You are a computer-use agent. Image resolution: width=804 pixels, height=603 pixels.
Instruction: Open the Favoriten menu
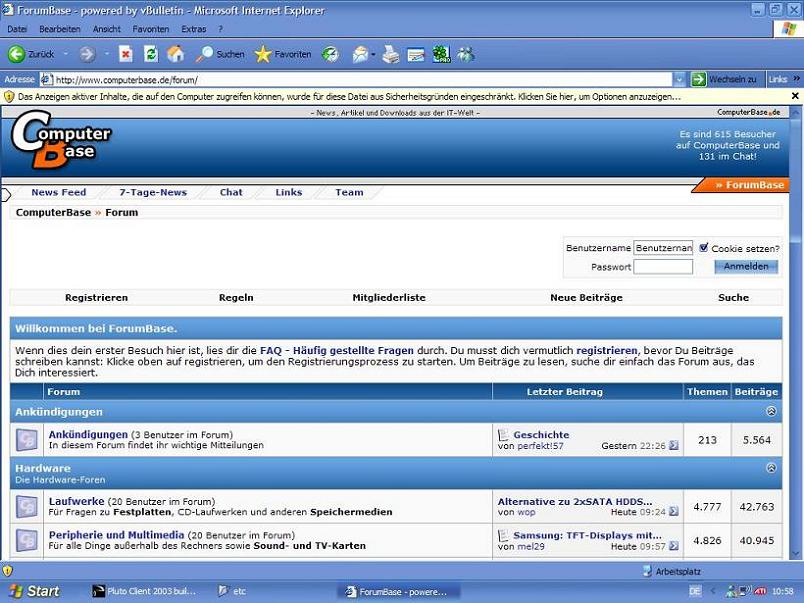pos(151,29)
